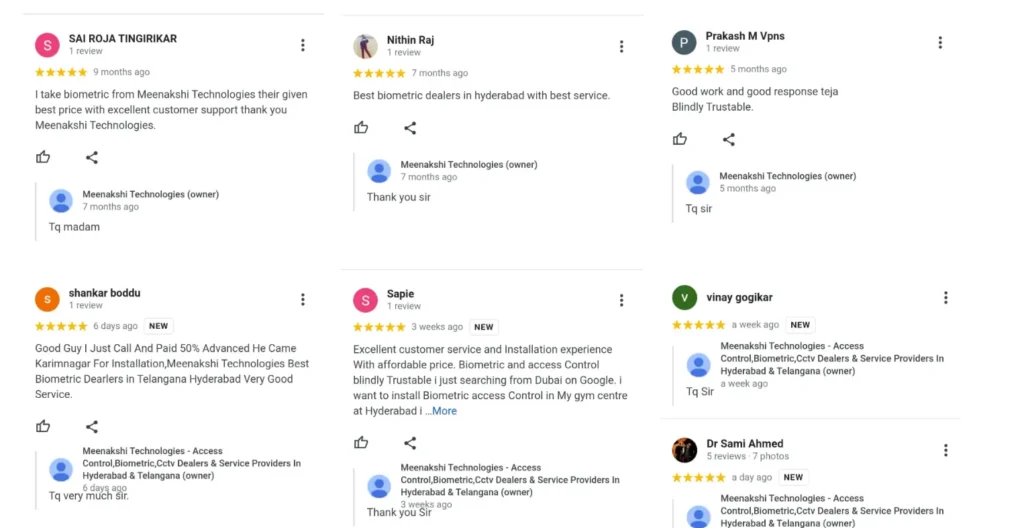This screenshot has height=528, width=1024.
Task: Open Nithin Raj's profile photo
Action: tap(365, 46)
